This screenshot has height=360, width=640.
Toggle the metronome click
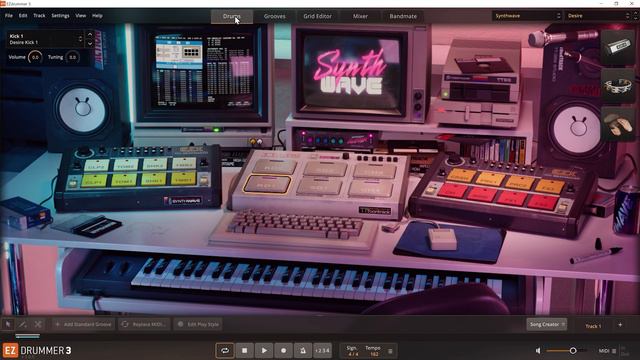(x=303, y=350)
